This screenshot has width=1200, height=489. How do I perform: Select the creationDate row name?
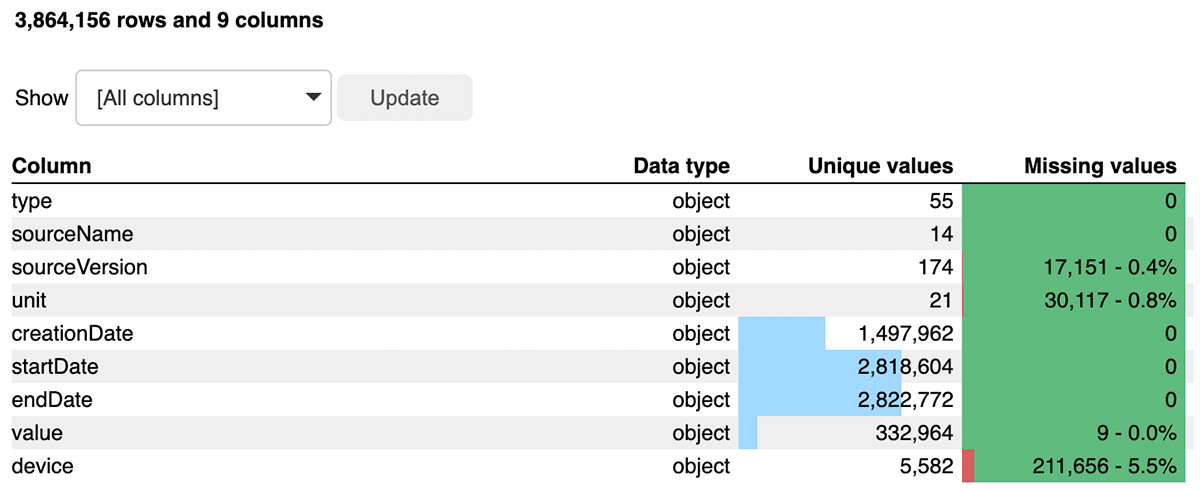(x=72, y=333)
